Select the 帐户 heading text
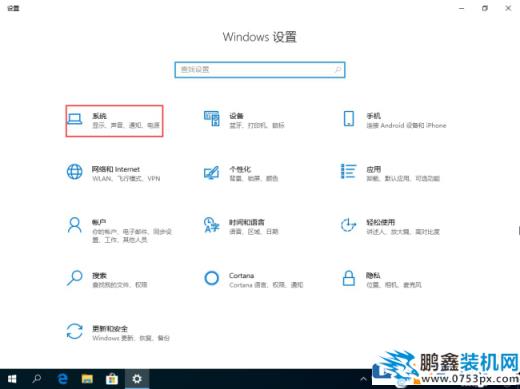 tap(99, 222)
